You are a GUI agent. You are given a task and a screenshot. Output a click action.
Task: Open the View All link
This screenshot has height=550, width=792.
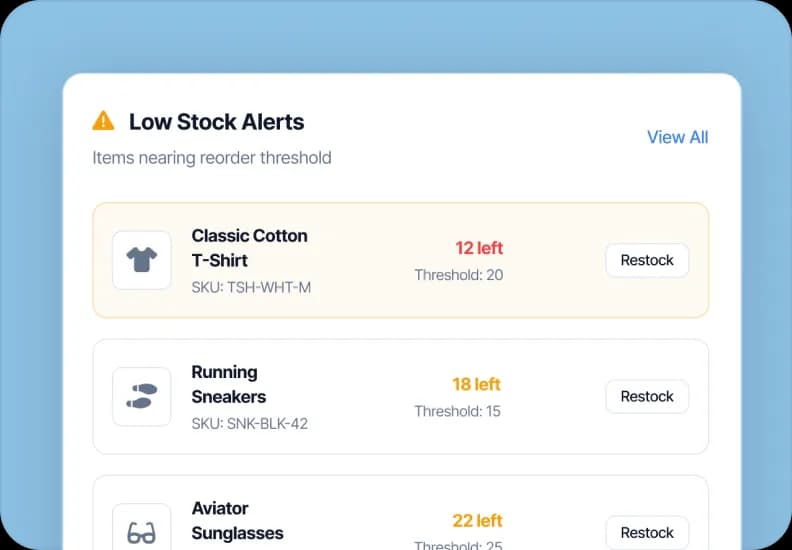pyautogui.click(x=677, y=137)
